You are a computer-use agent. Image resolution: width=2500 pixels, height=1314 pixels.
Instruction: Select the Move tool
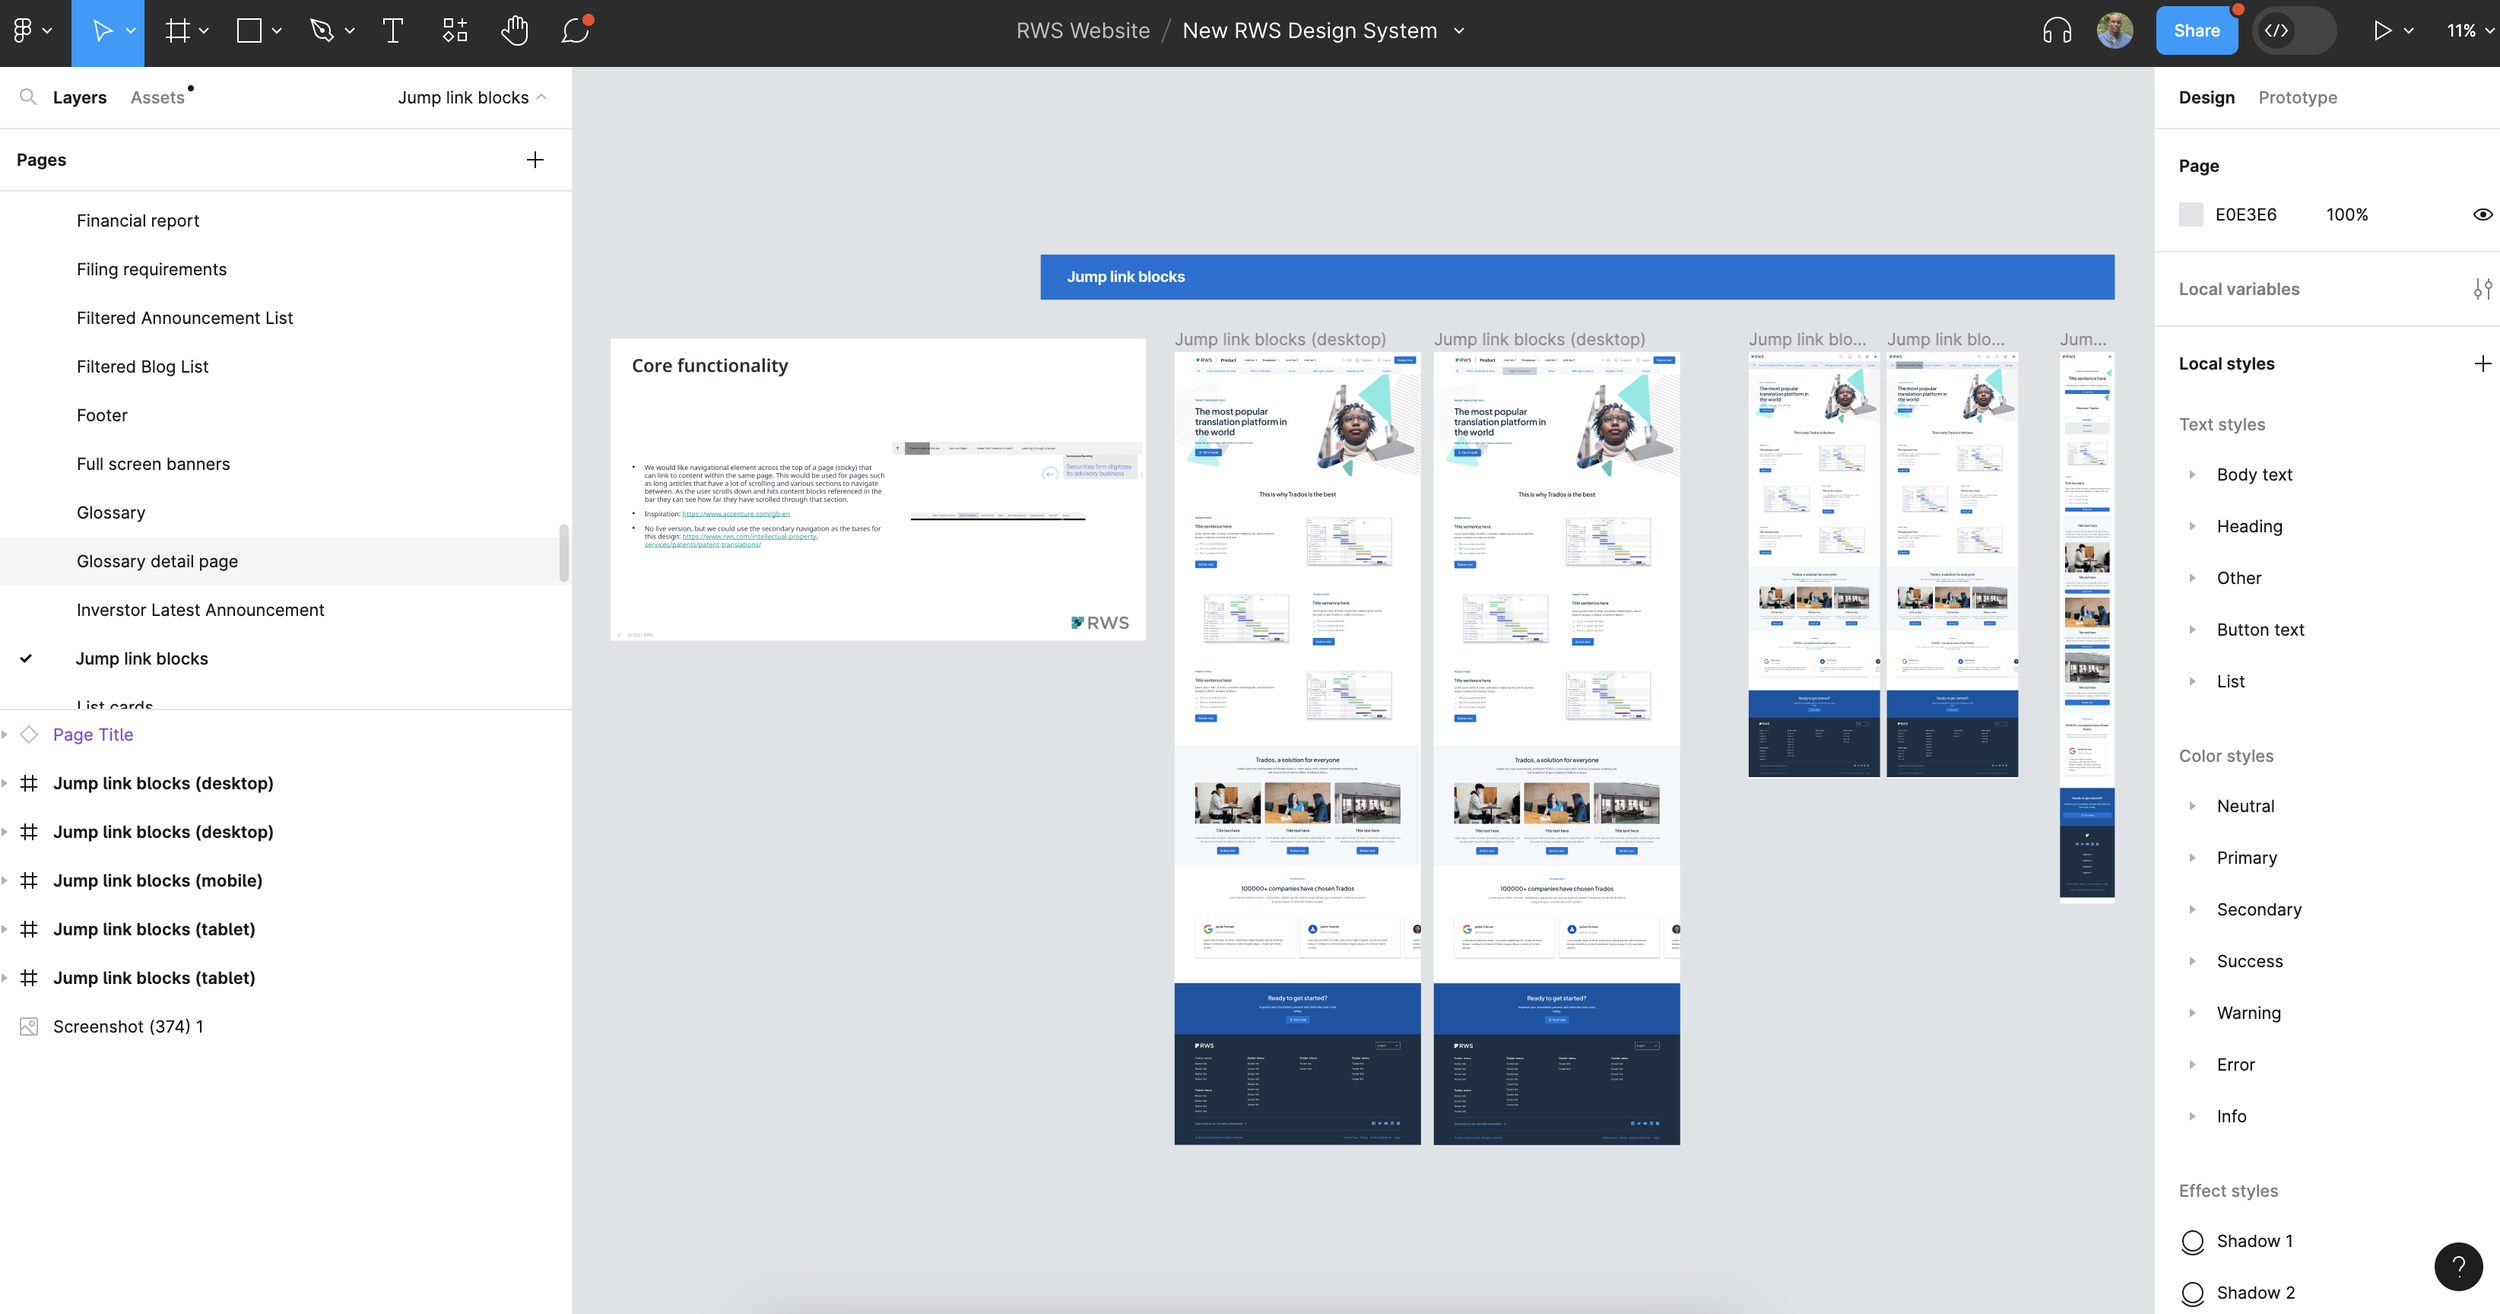tap(101, 31)
